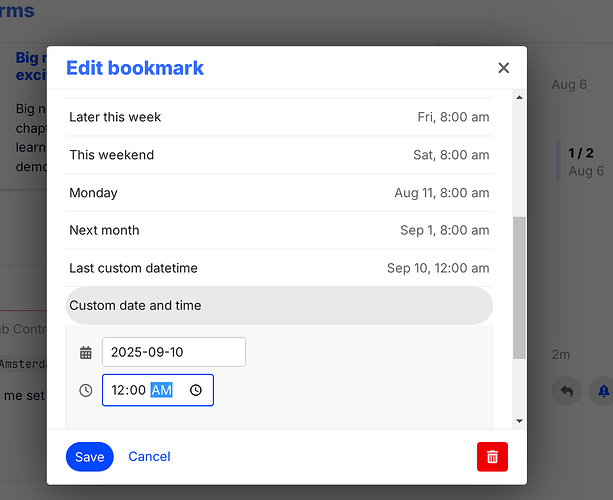Save the bookmark changes
Screen dimensions: 613x500
tap(89, 456)
